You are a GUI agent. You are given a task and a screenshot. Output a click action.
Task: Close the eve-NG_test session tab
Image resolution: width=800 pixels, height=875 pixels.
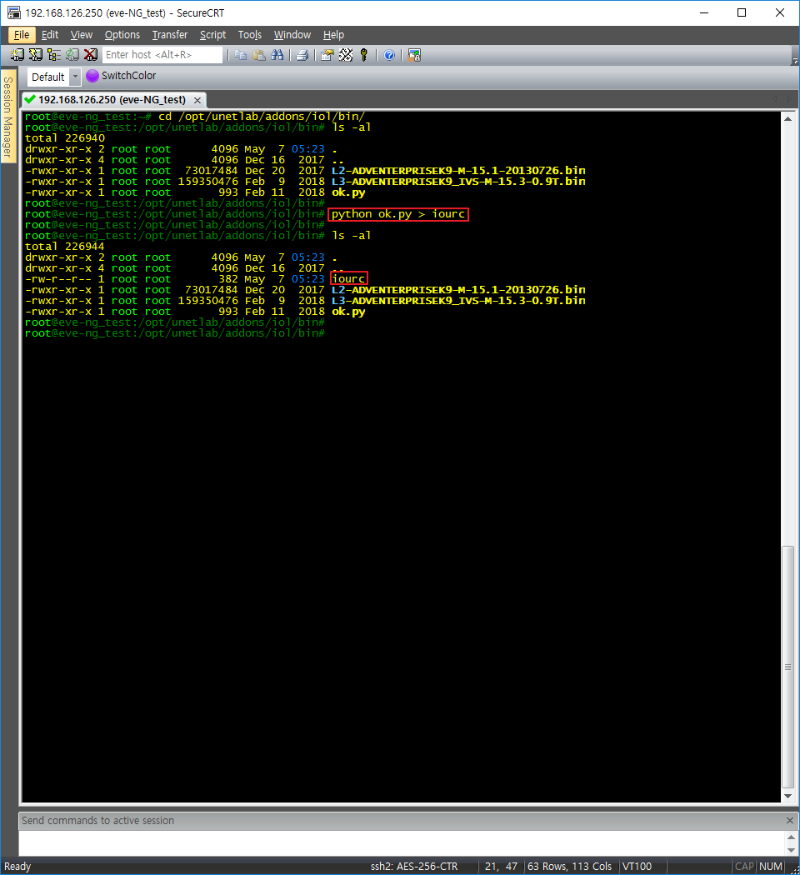198,100
